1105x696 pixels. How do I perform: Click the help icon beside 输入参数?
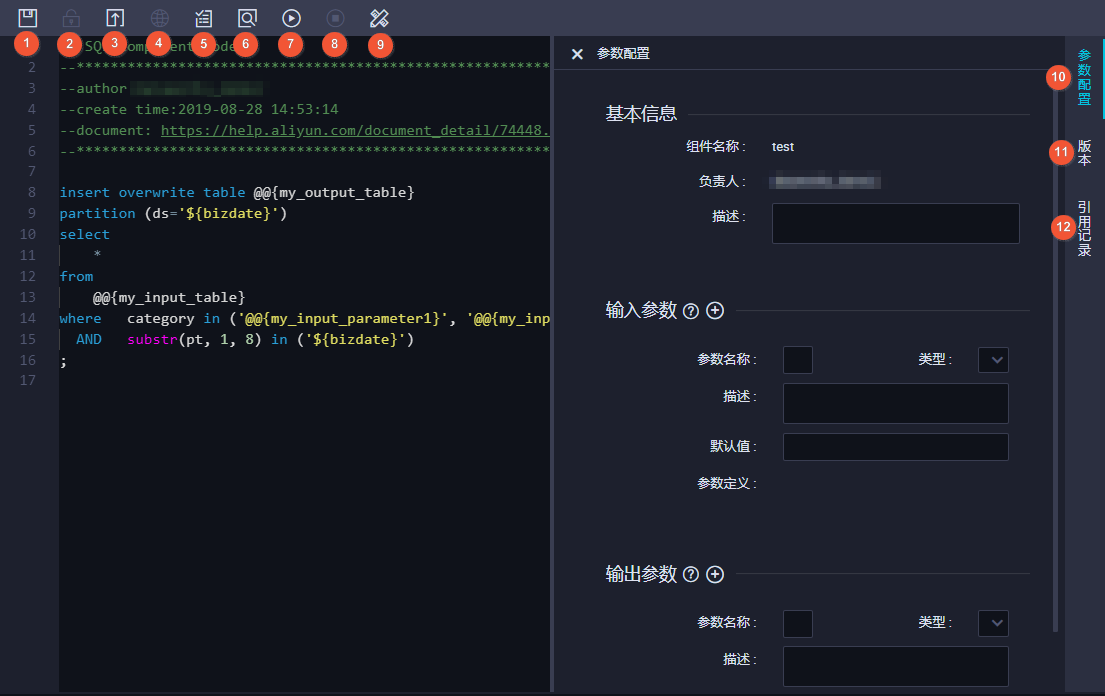coord(691,311)
